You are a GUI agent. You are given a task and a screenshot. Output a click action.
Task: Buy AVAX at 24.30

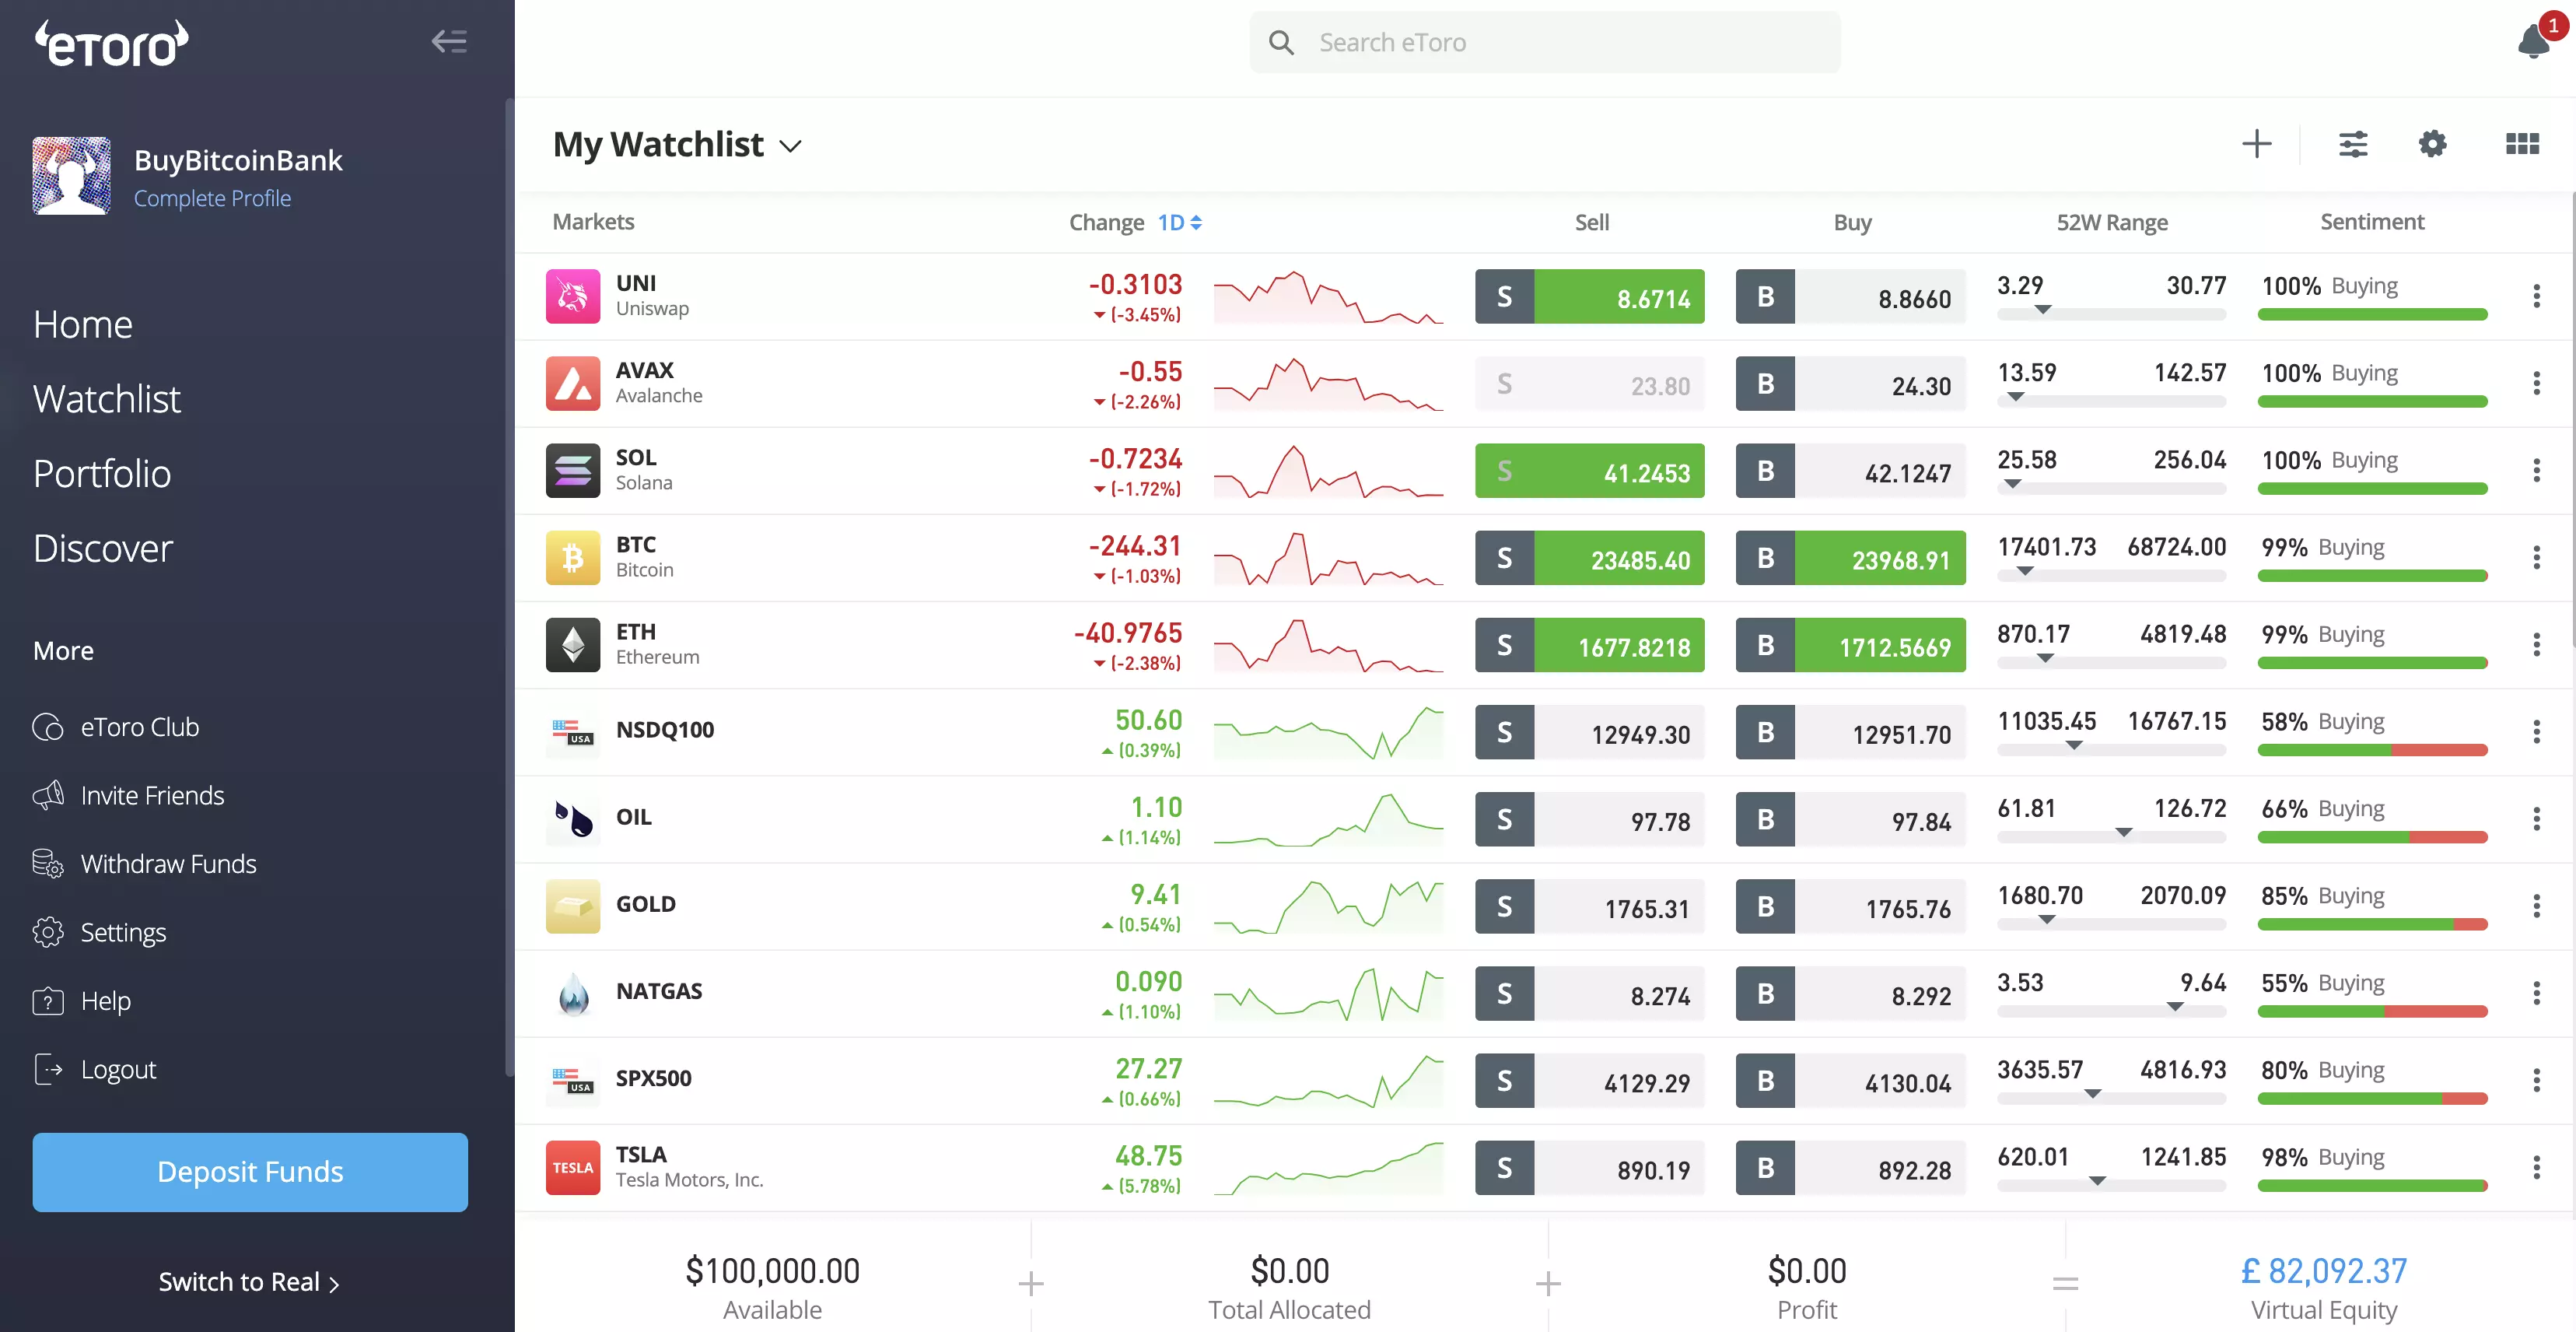tap(1850, 383)
